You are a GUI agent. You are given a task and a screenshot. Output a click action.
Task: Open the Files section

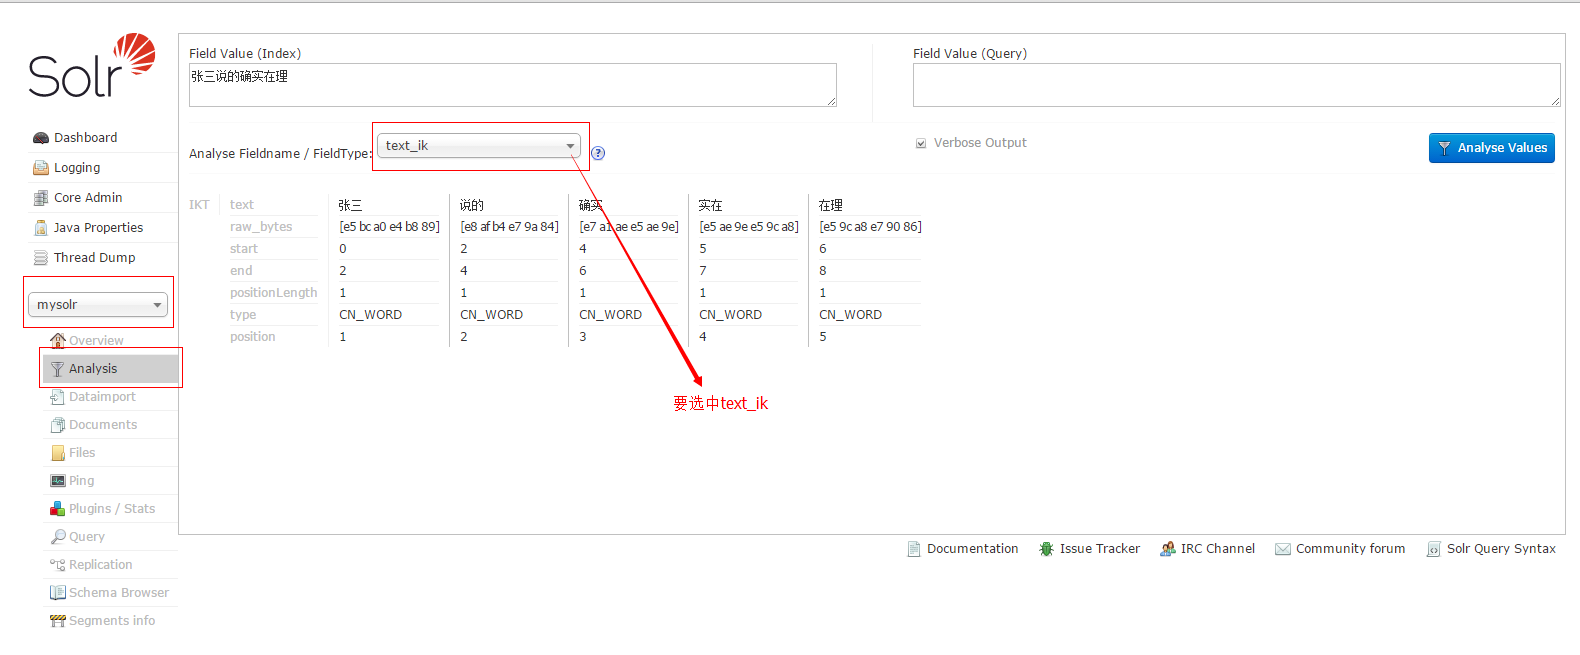[x=82, y=453]
